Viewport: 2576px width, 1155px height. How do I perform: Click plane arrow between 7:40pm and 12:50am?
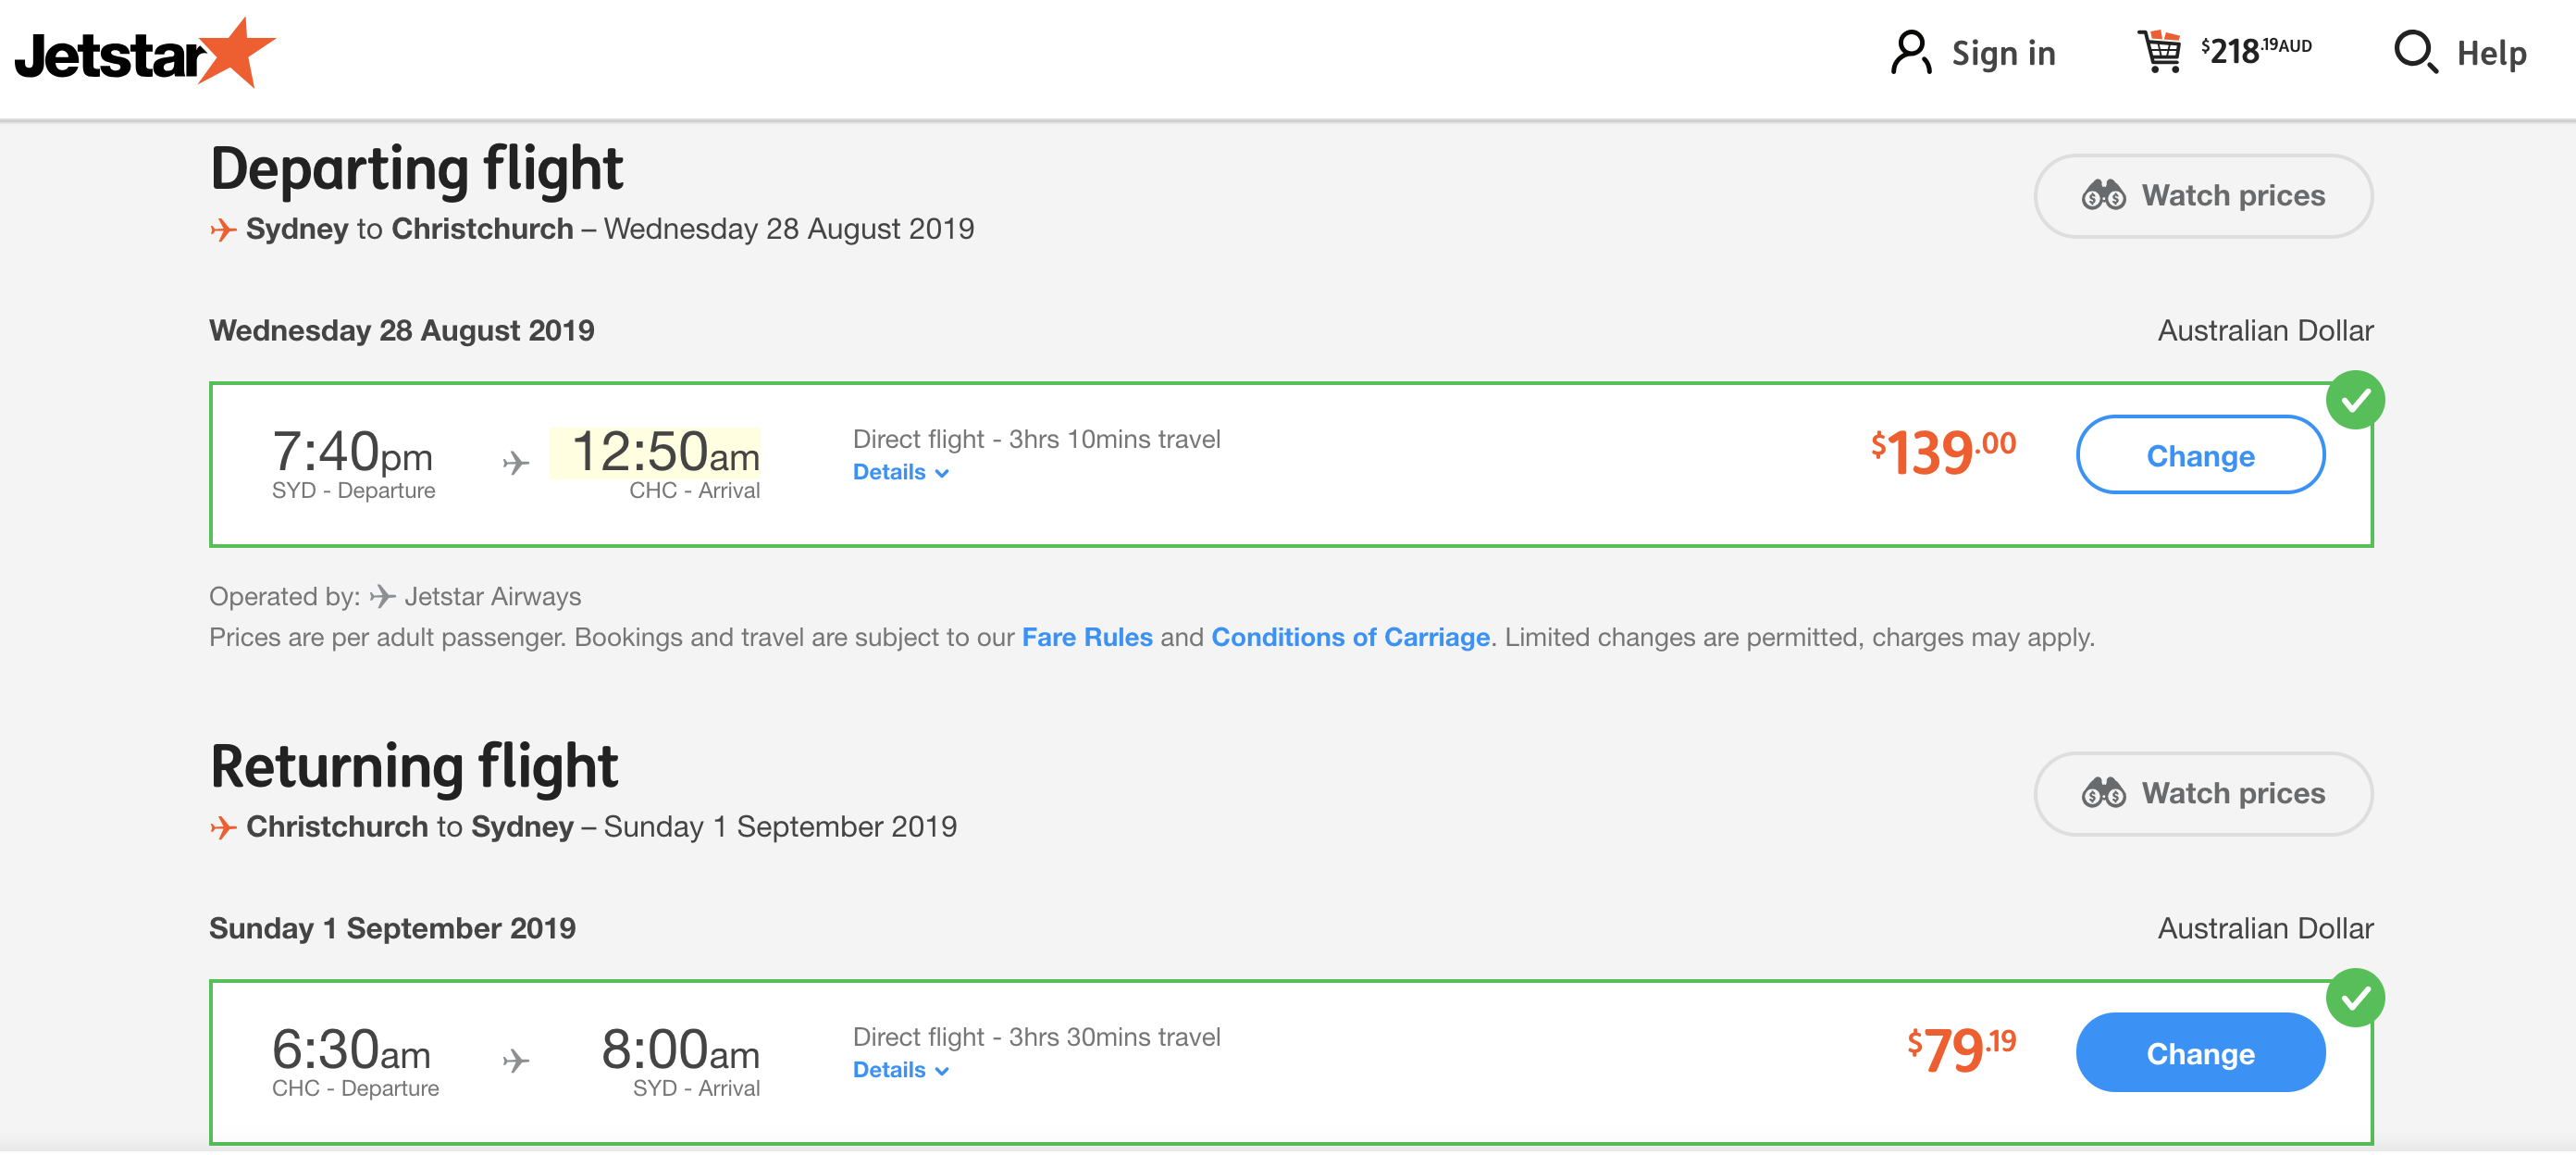pyautogui.click(x=516, y=464)
